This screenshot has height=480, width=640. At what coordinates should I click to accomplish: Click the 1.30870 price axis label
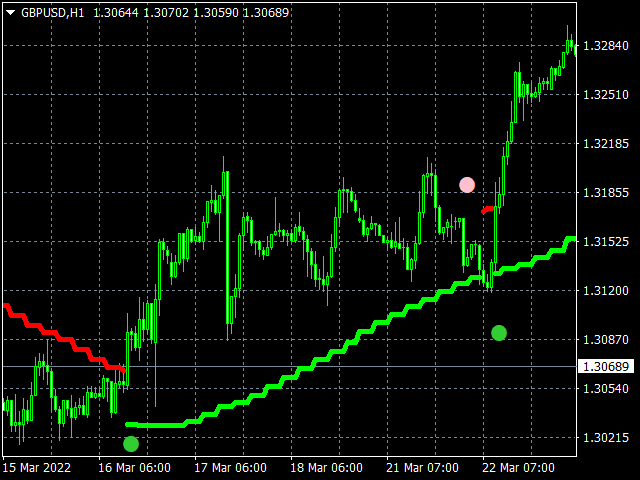tap(606, 340)
